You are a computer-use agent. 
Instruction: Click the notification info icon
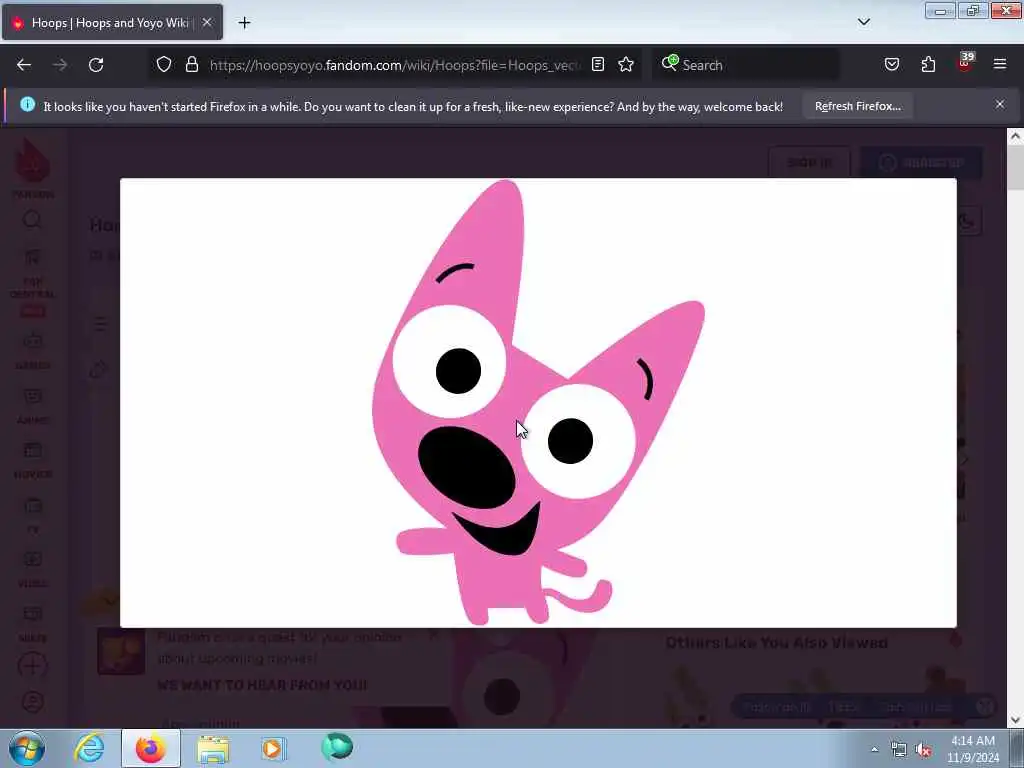coord(27,104)
